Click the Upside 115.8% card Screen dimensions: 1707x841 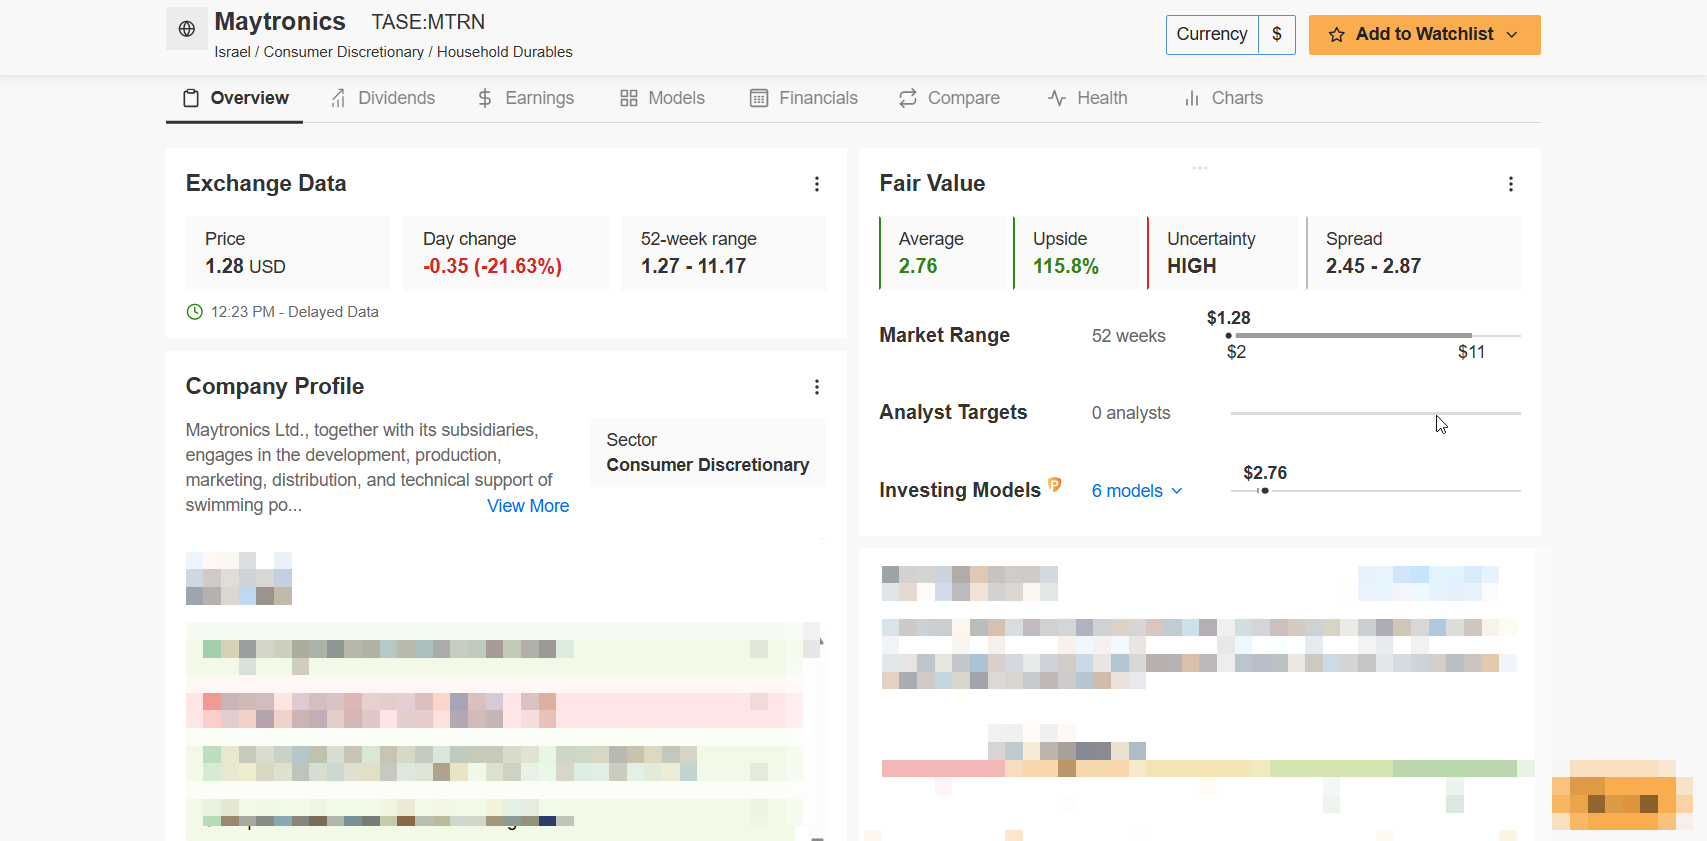point(1077,253)
